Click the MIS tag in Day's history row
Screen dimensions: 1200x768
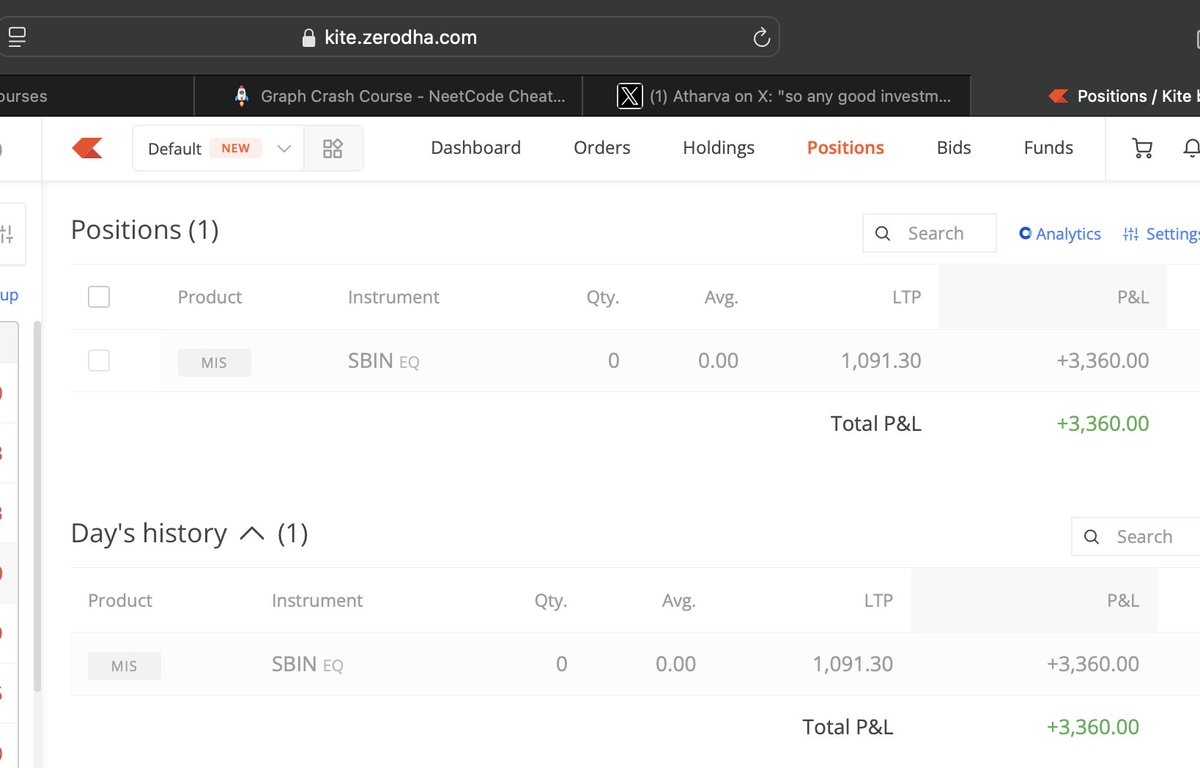[124, 666]
